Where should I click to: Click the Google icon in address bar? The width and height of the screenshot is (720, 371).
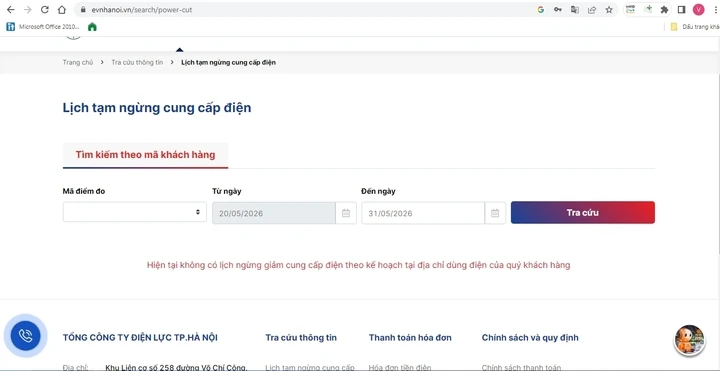click(540, 10)
